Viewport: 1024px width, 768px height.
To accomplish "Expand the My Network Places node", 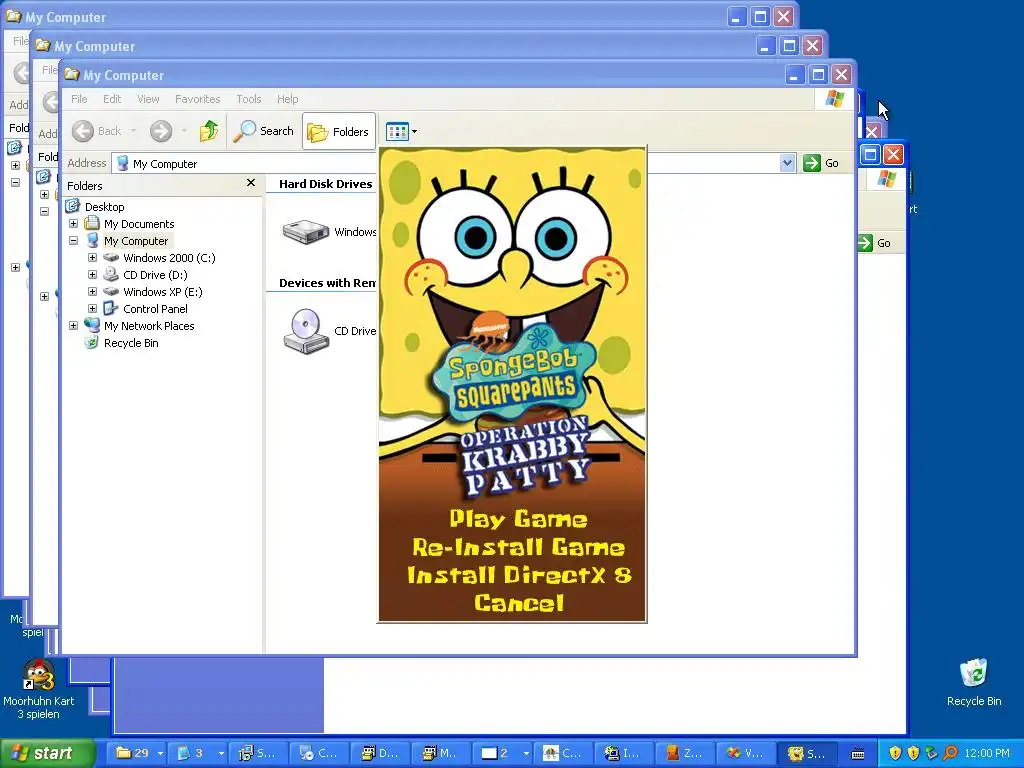I will click(x=74, y=326).
